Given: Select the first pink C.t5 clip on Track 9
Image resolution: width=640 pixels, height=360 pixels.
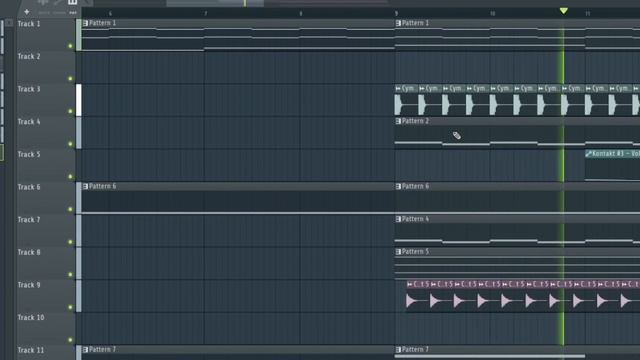Looking at the screenshot, I should pyautogui.click(x=418, y=296).
